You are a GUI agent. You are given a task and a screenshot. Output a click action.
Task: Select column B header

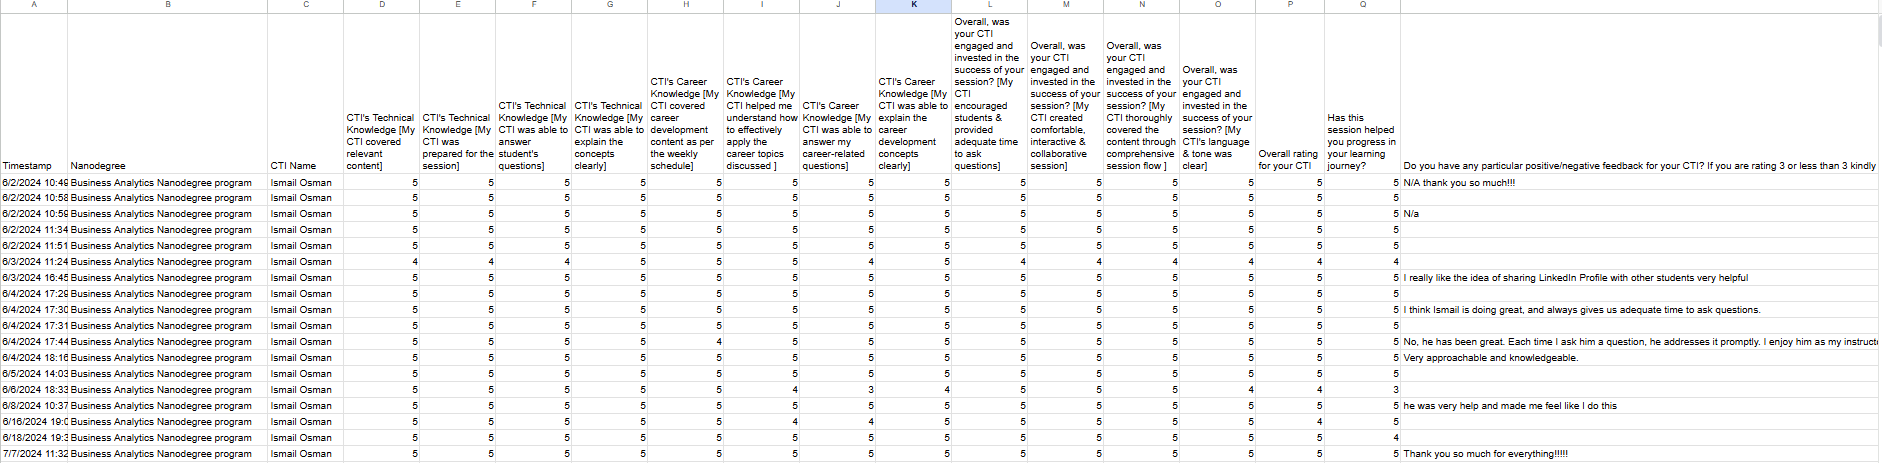[x=168, y=5]
